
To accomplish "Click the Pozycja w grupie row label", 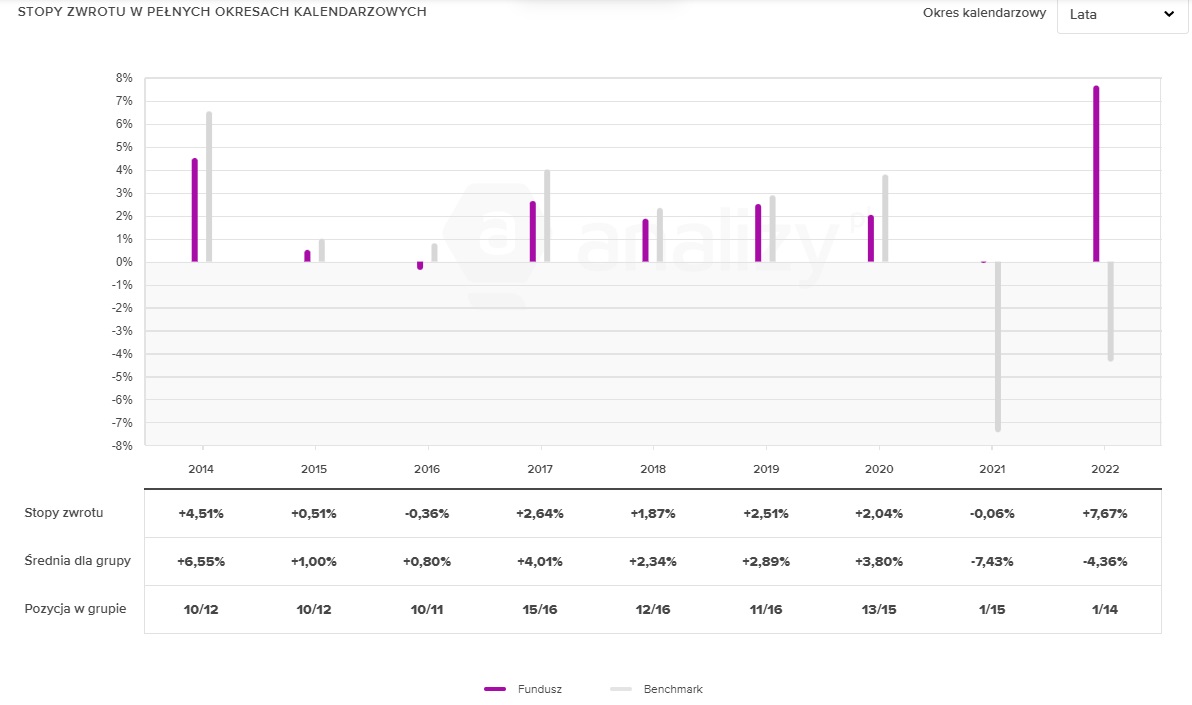I will click(x=75, y=608).
